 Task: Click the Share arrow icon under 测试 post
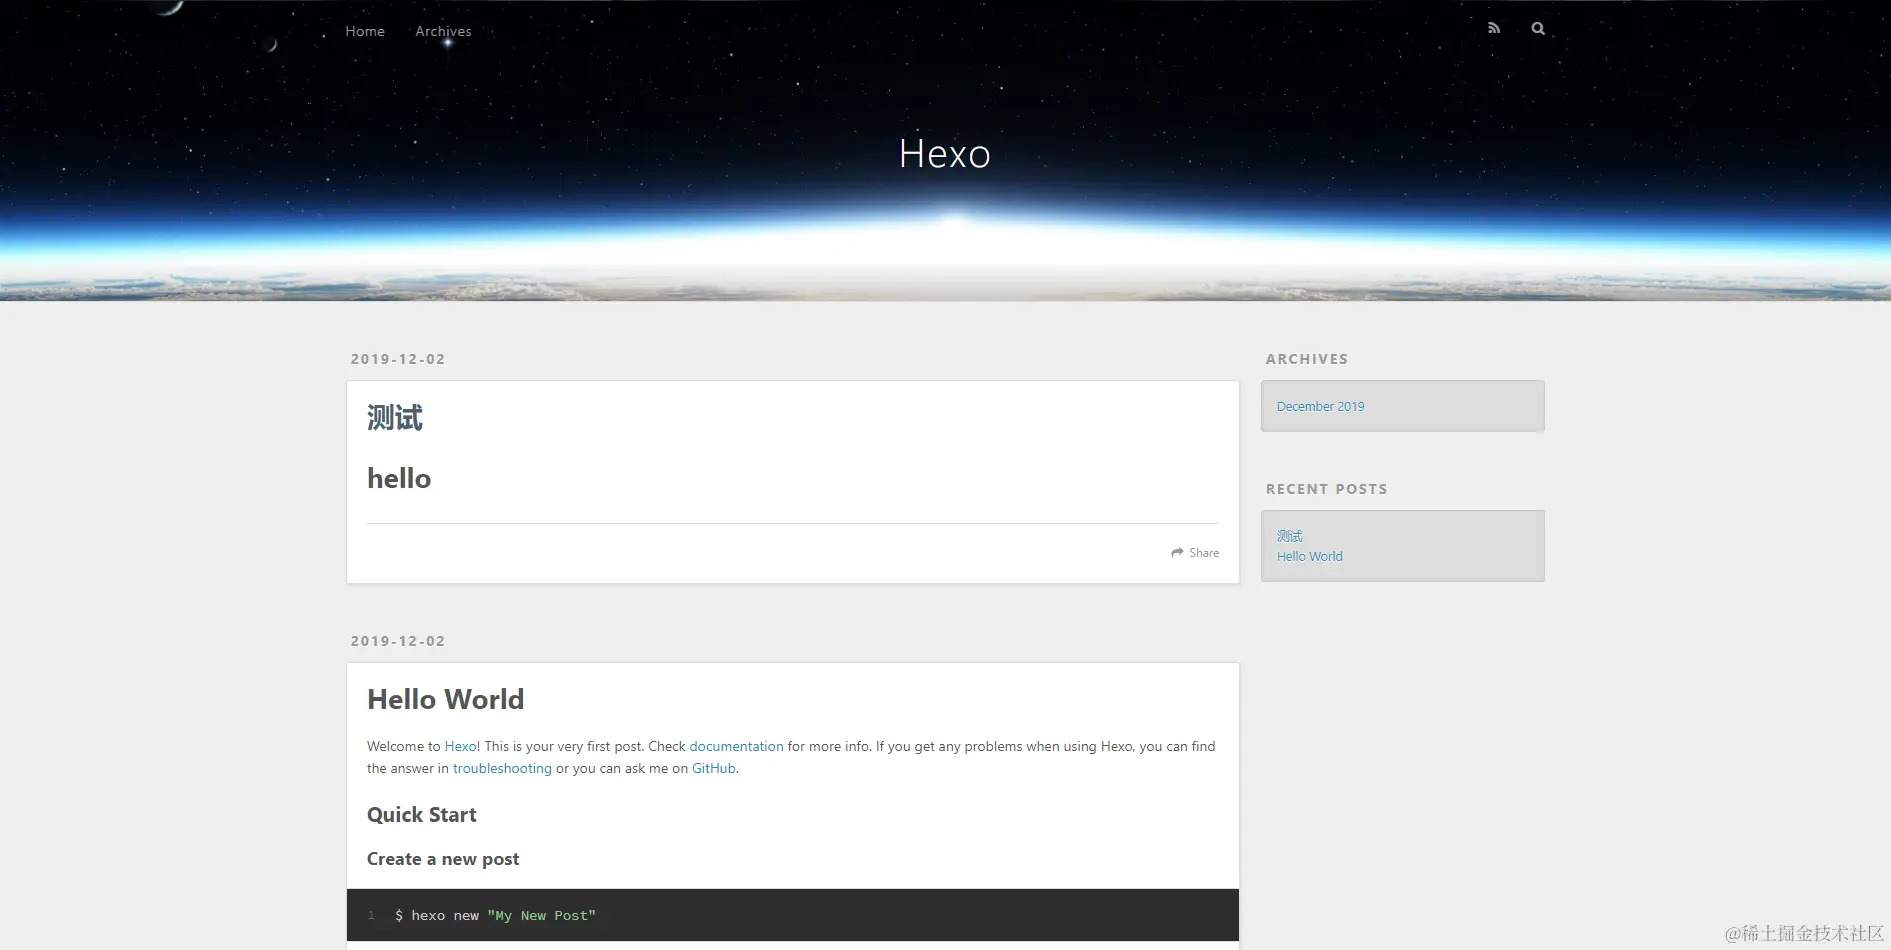1177,553
